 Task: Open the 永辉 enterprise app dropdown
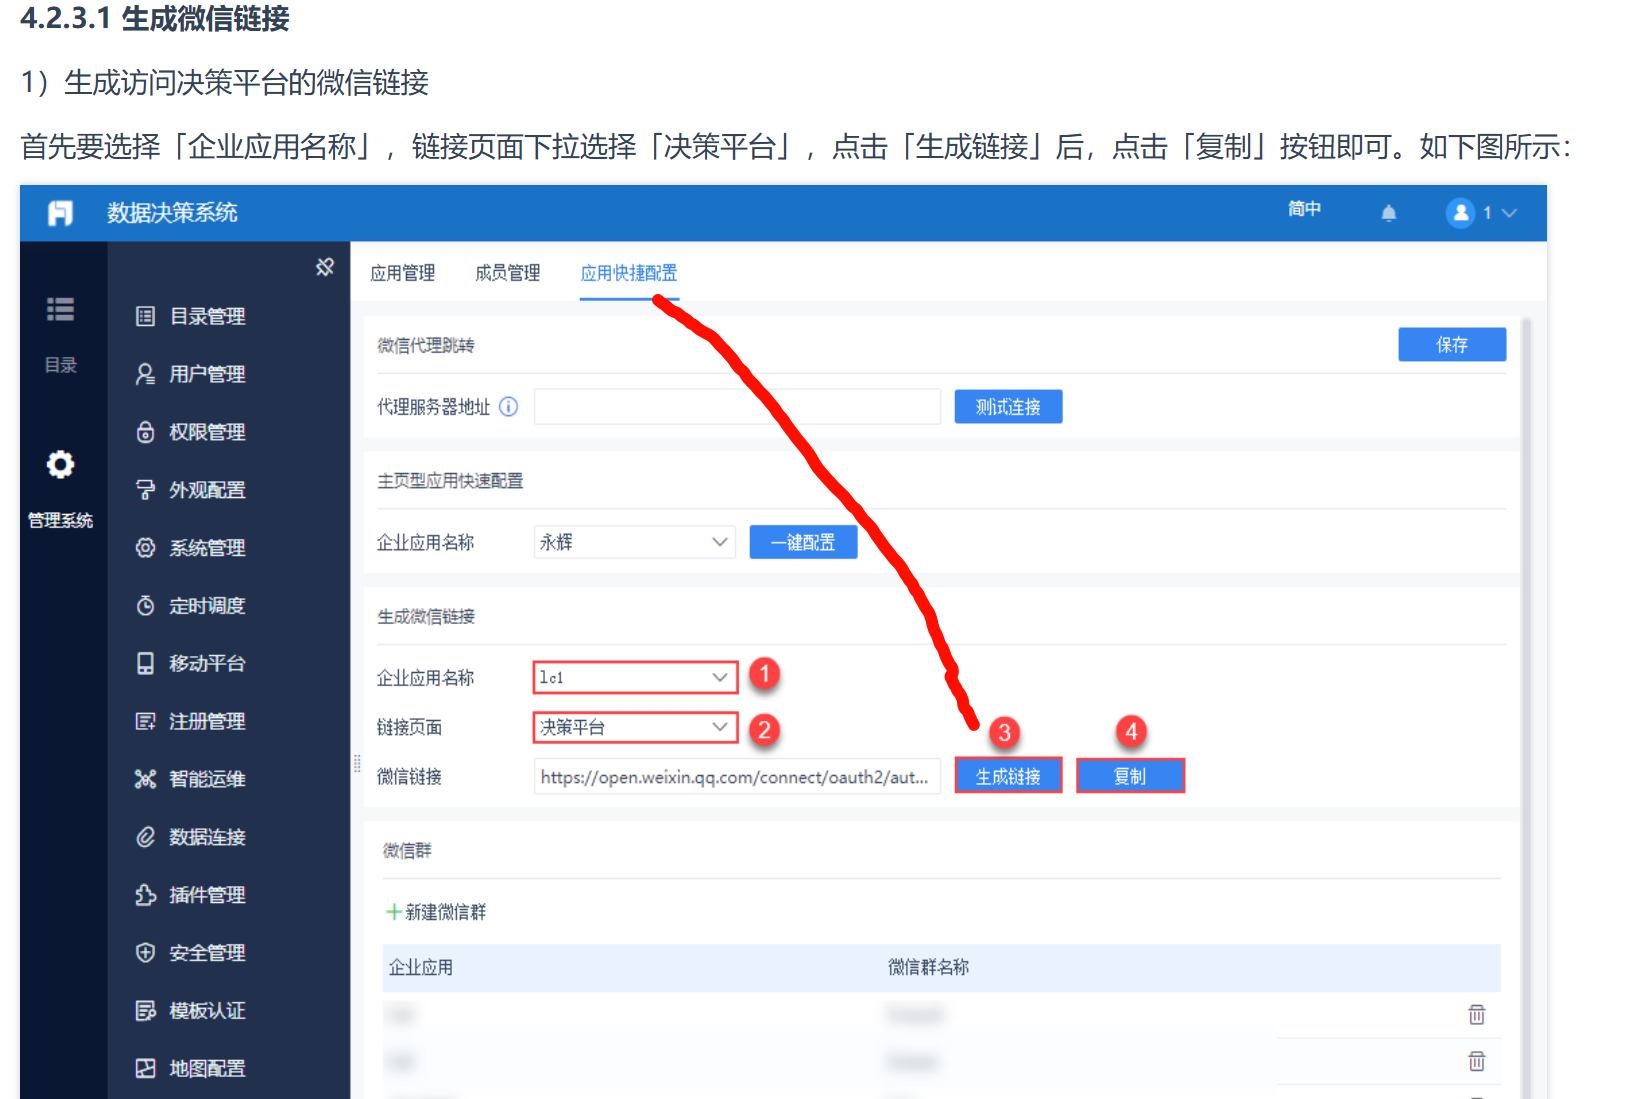[x=635, y=542]
